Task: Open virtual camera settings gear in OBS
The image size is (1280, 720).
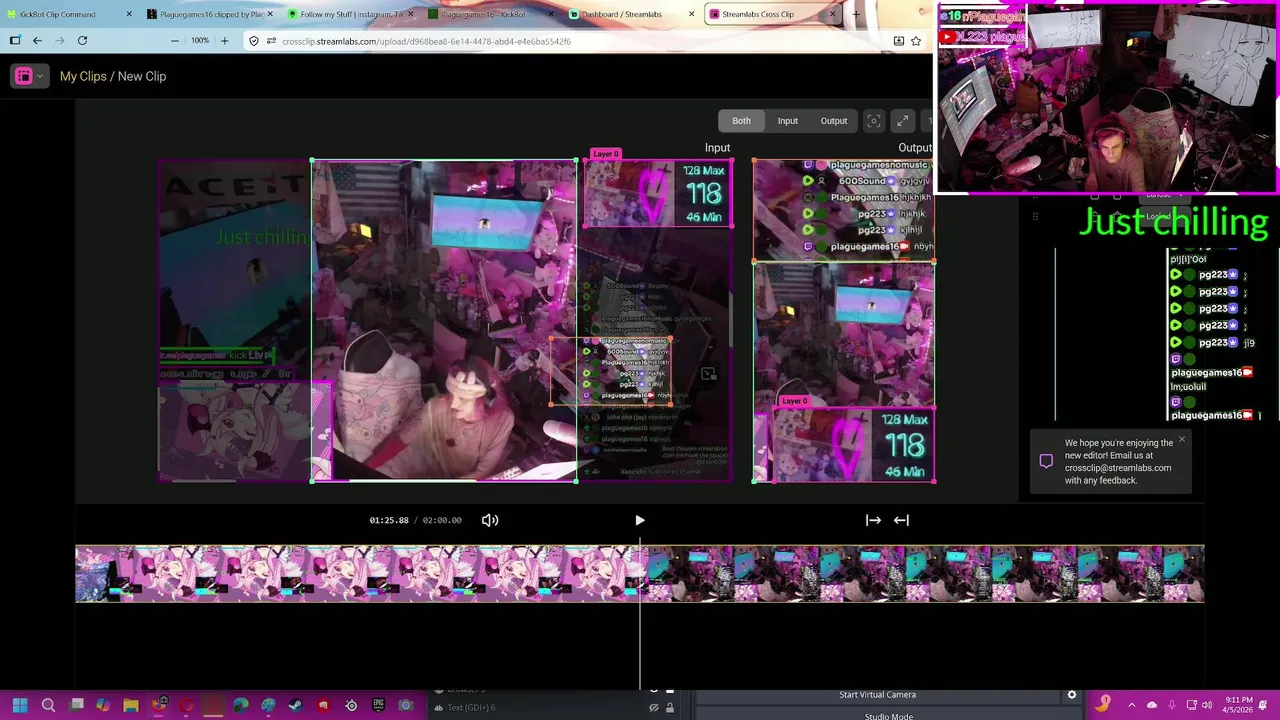Action: click(x=1072, y=695)
